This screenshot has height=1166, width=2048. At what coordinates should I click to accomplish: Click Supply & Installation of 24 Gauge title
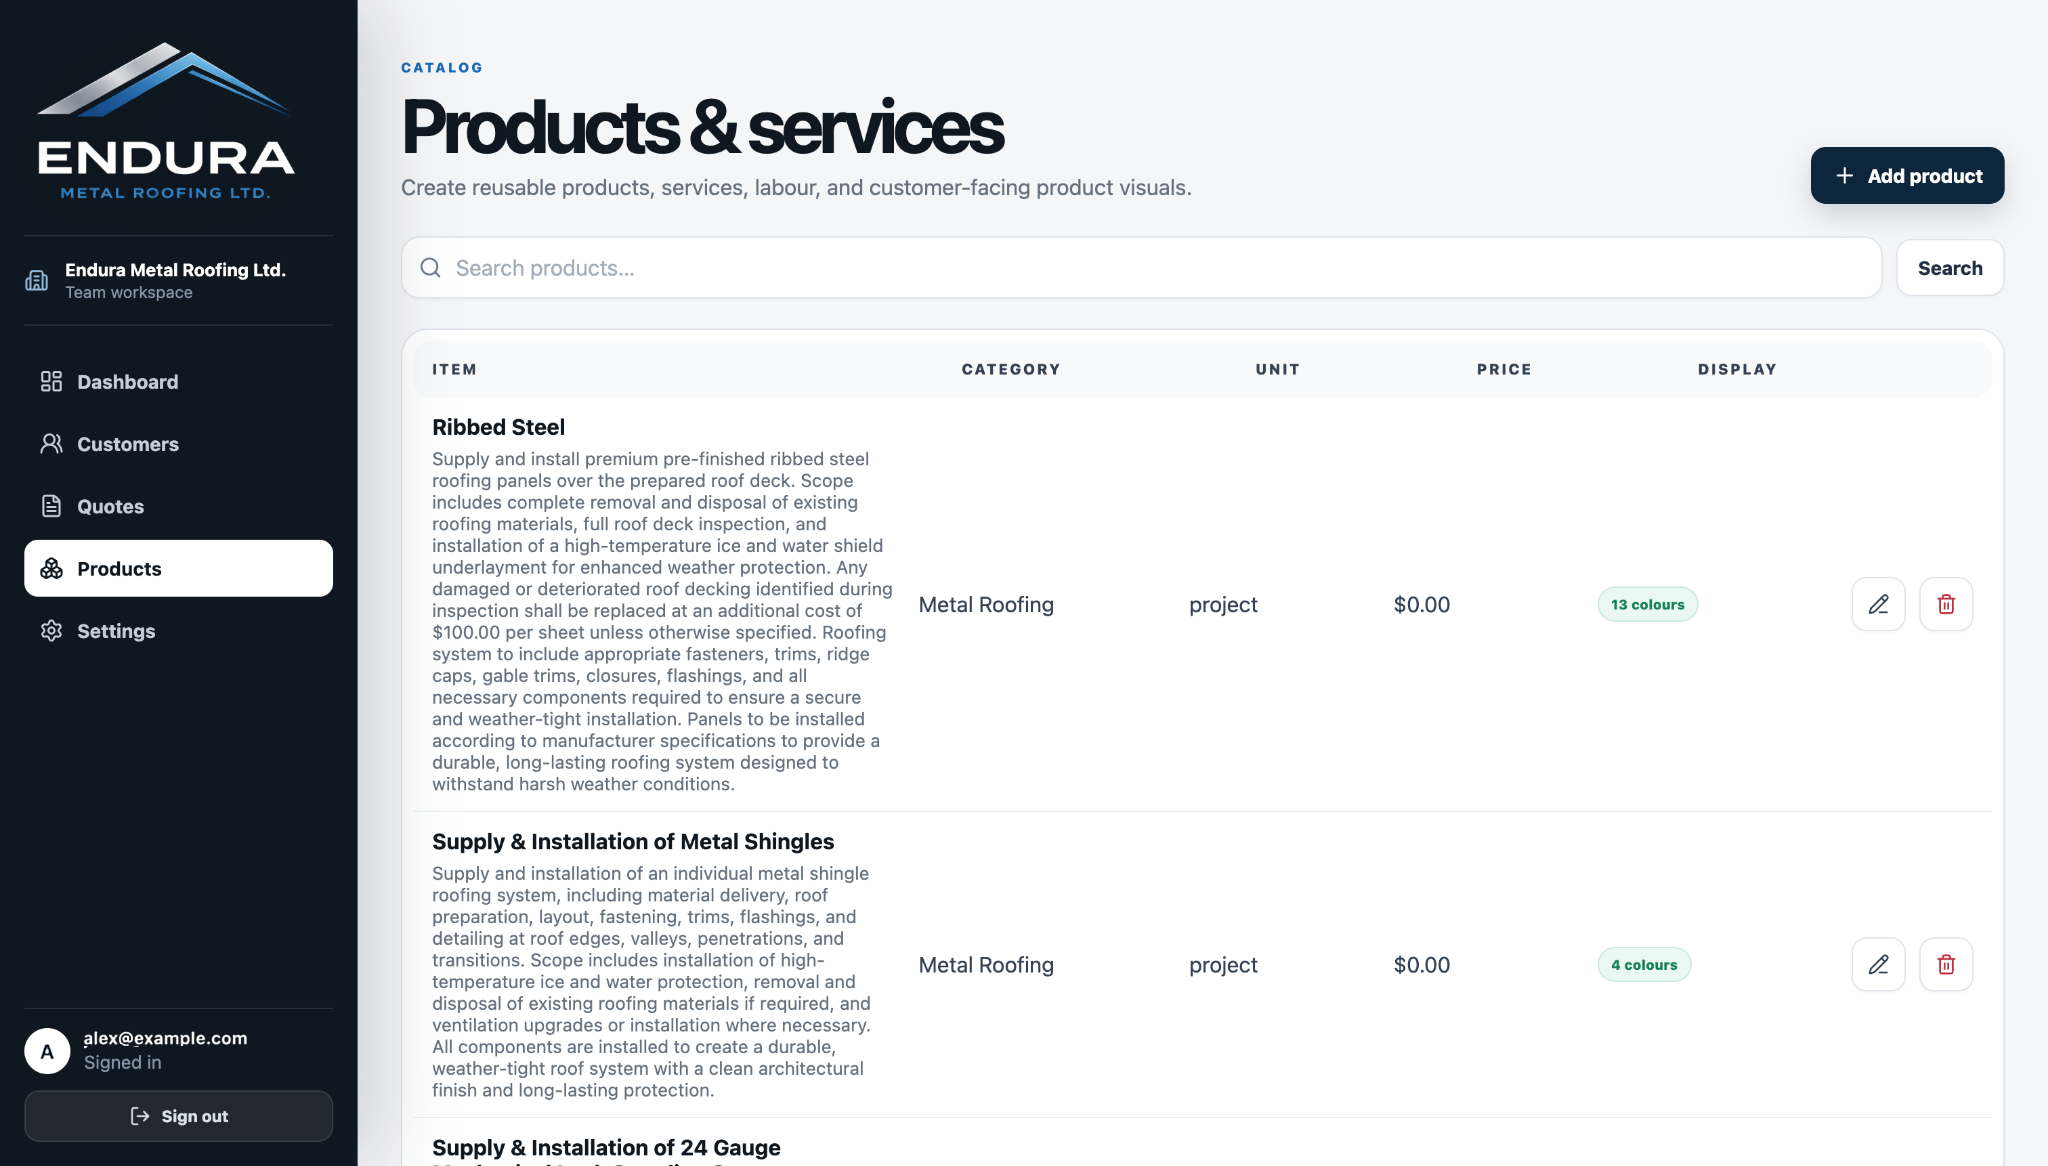pyautogui.click(x=606, y=1148)
